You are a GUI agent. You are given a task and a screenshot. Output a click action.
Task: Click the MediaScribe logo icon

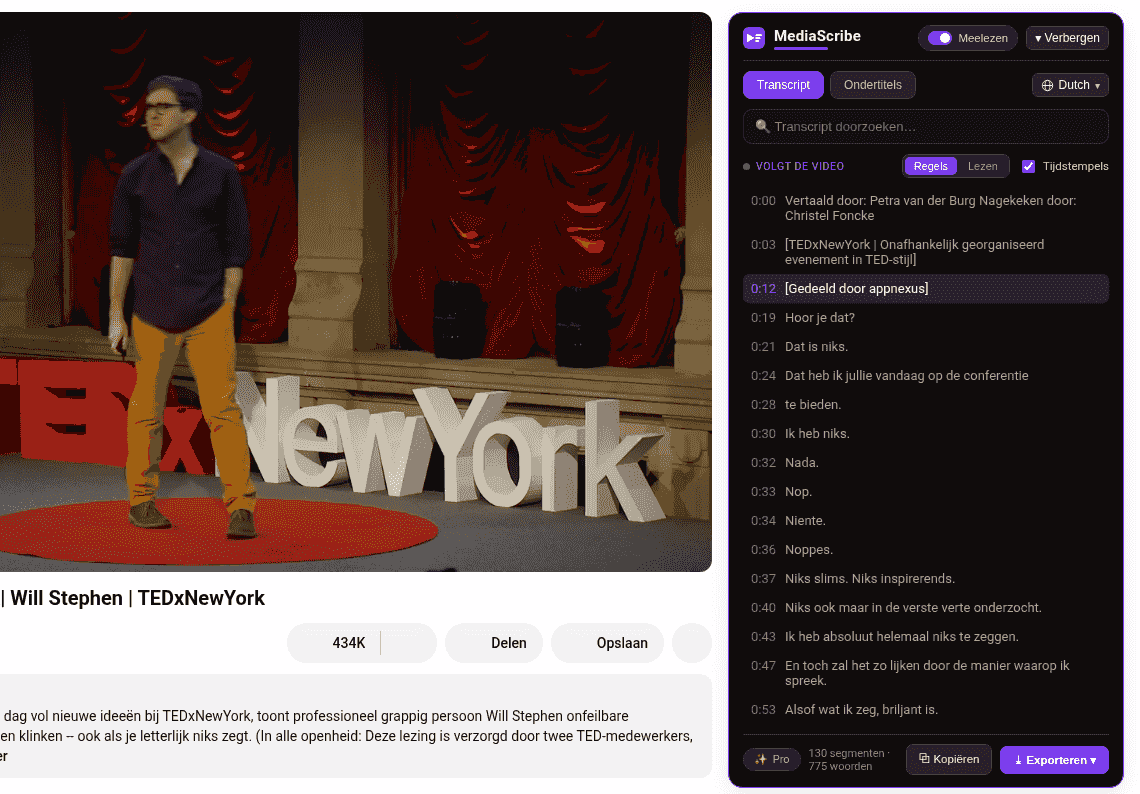(x=753, y=37)
